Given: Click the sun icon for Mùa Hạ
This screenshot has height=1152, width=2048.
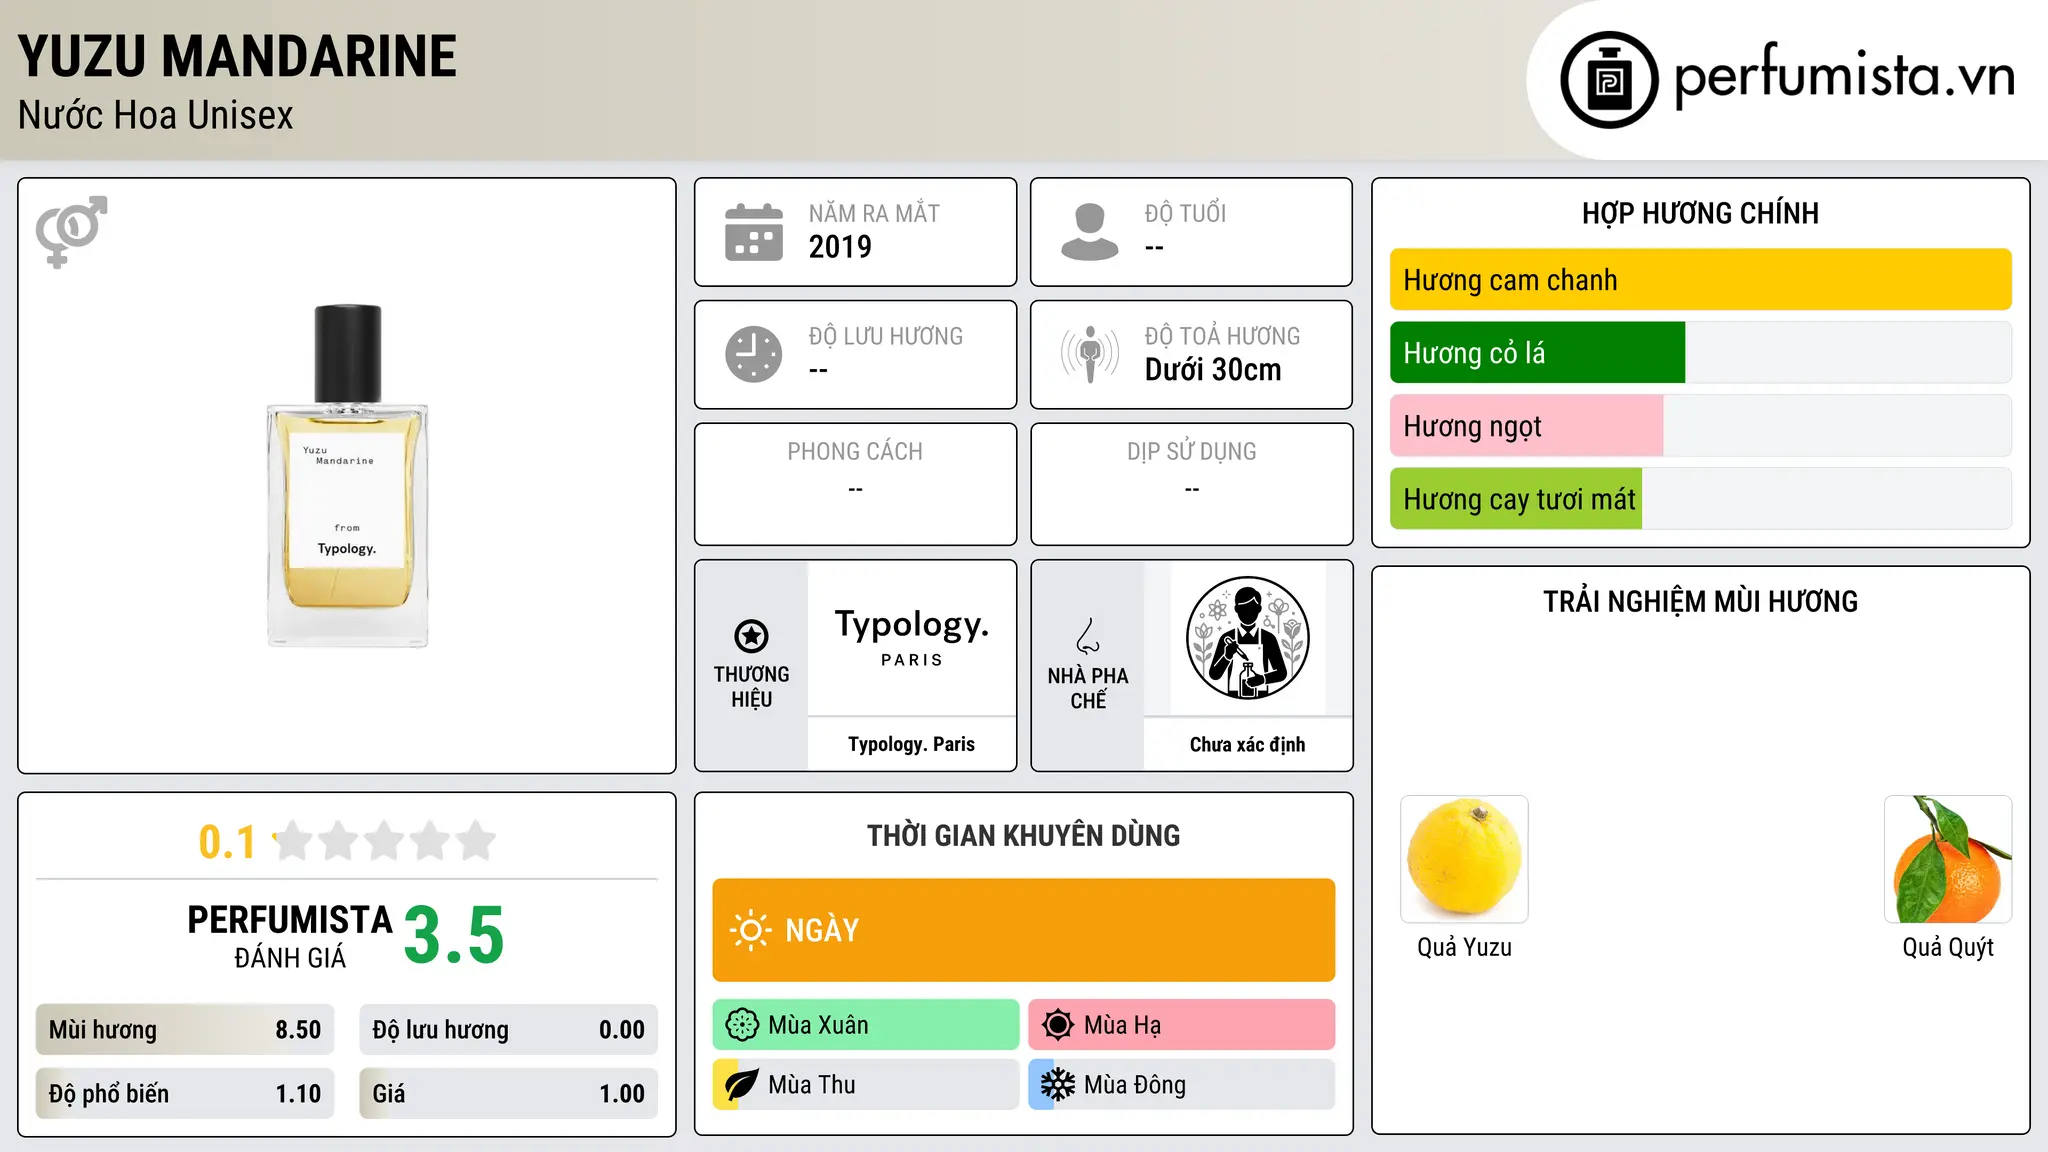Looking at the screenshot, I should click(1057, 1025).
